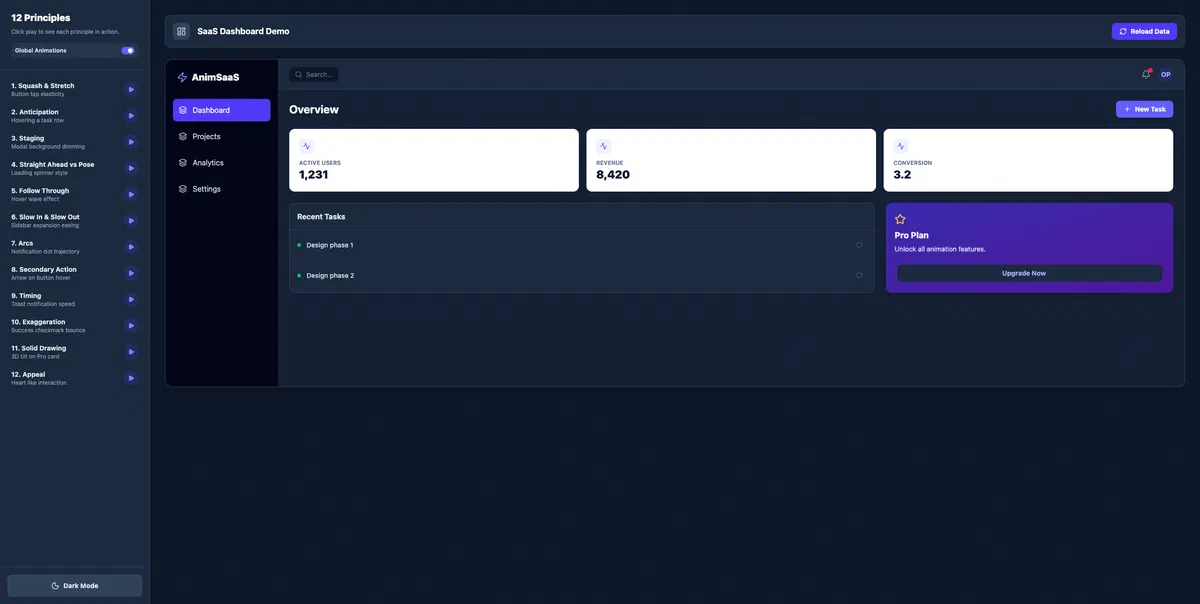This screenshot has width=1200, height=604.
Task: Play the Solid Drawing demo
Action: point(131,352)
